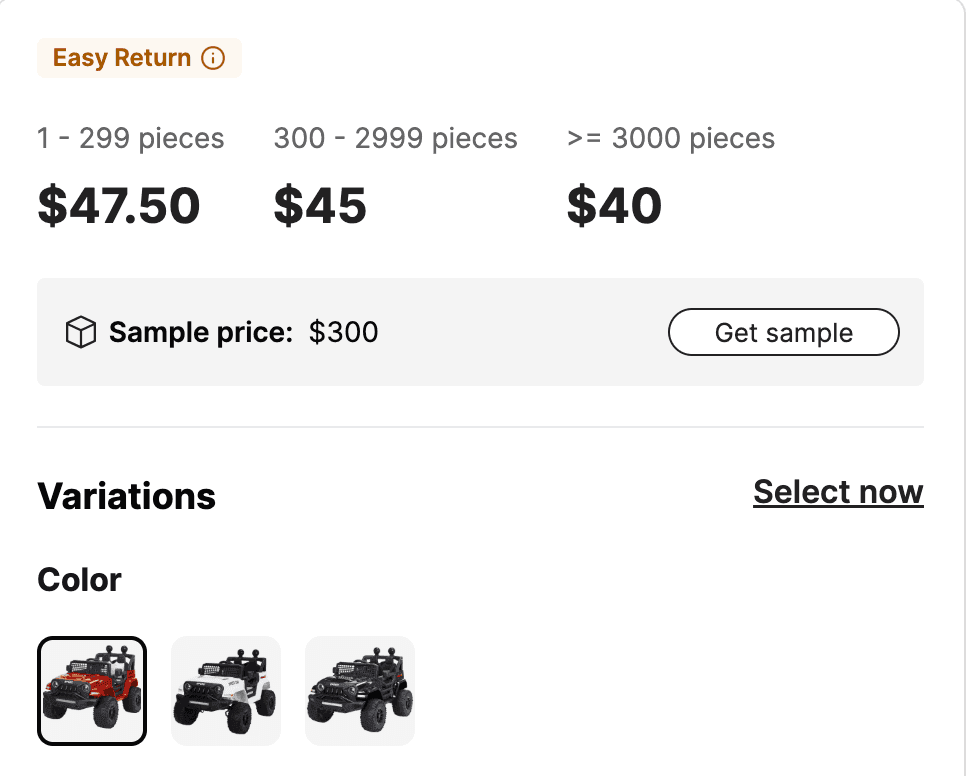Click the $40 wholesale price
The image size is (966, 776).
coord(615,206)
